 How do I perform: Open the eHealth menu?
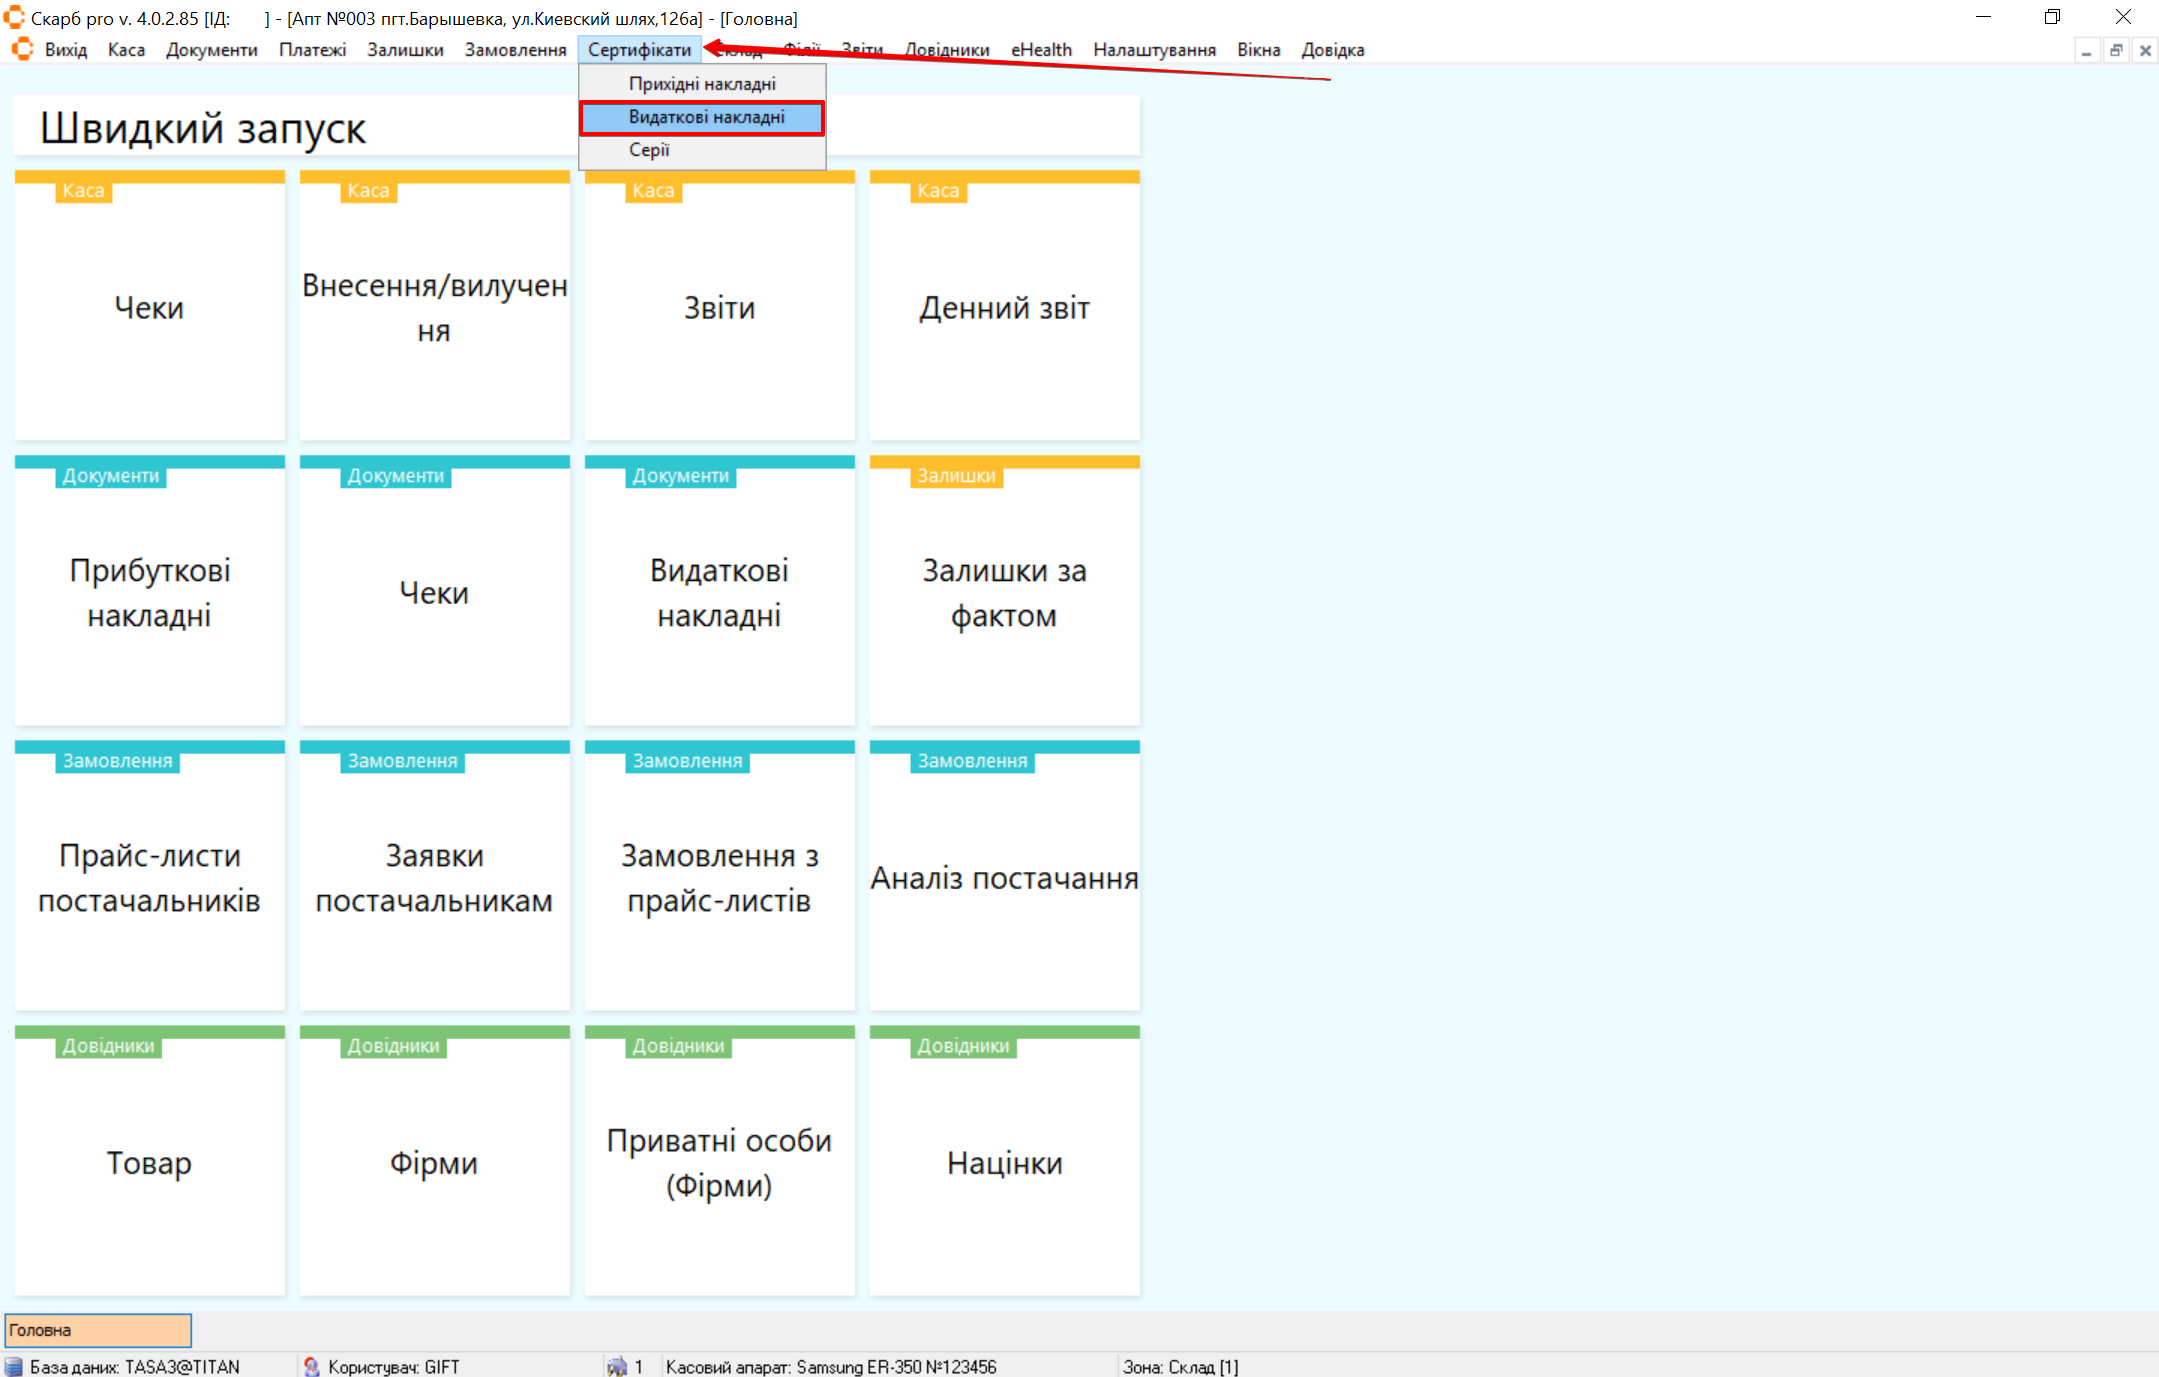[1040, 50]
